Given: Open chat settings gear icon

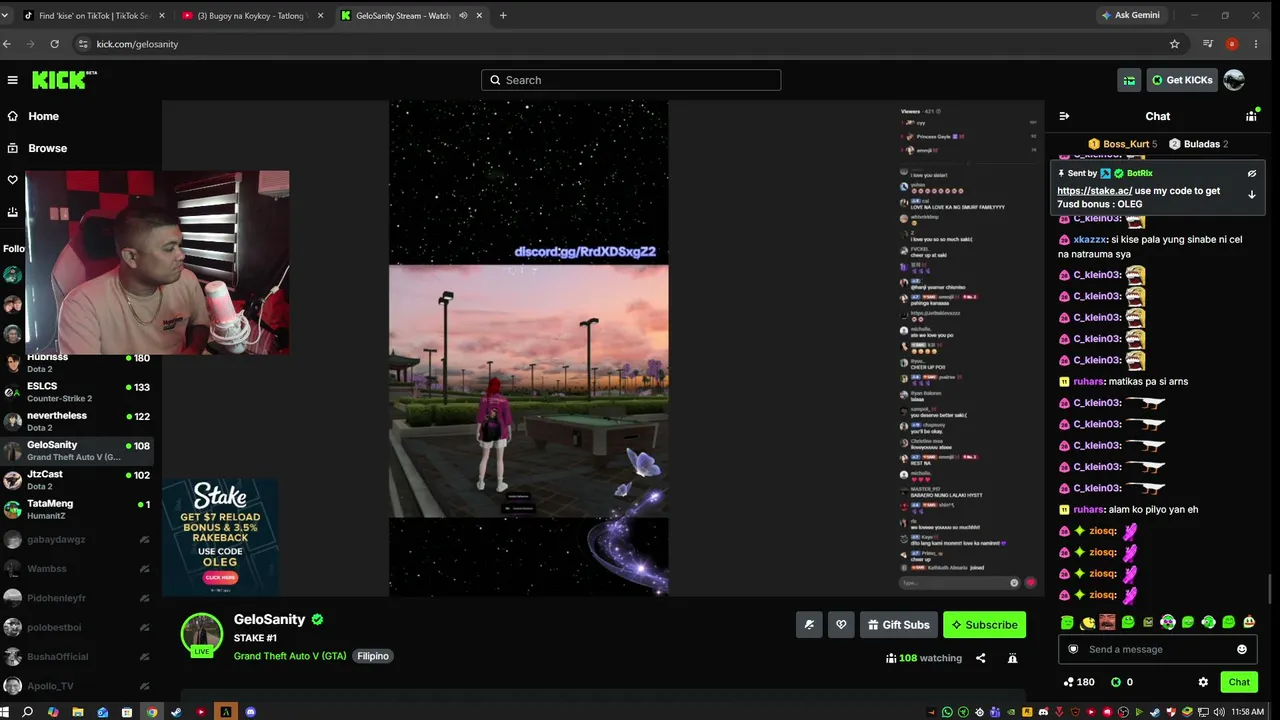Looking at the screenshot, I should tap(1203, 682).
